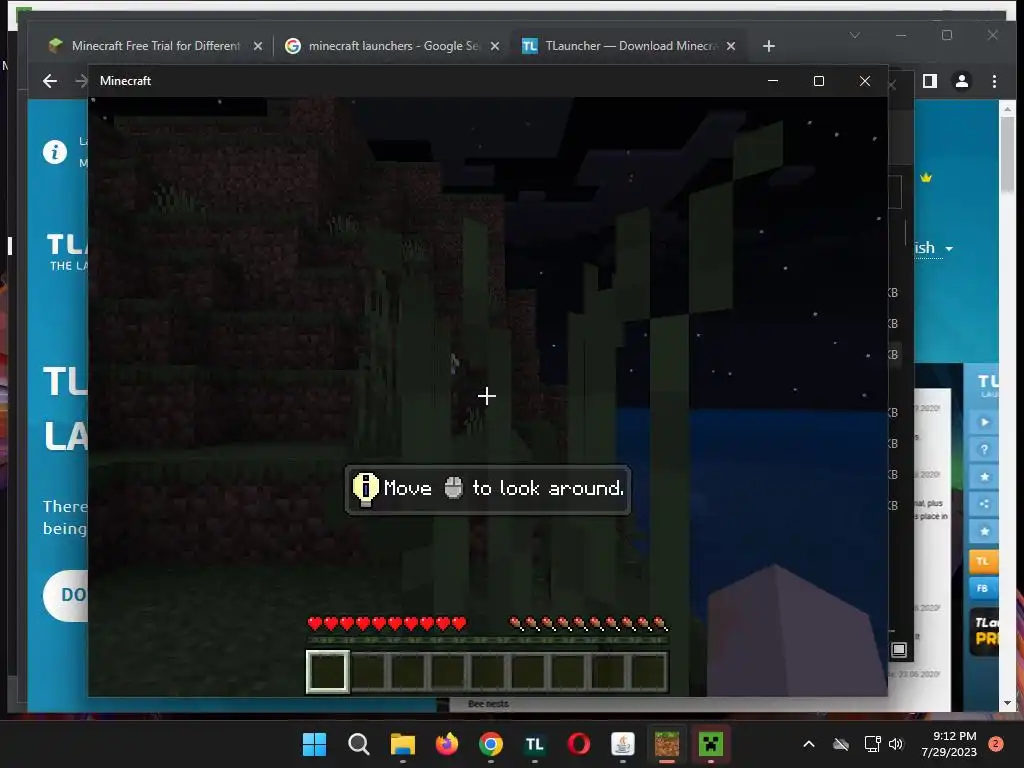The width and height of the screenshot is (1024, 768).
Task: Open network settings tray icon
Action: [872, 744]
